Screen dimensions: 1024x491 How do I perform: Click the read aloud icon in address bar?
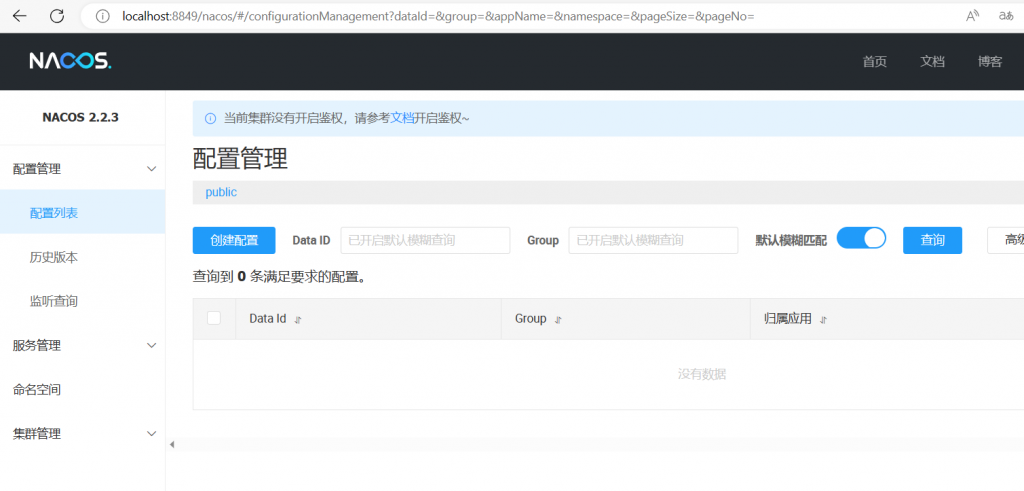point(972,16)
